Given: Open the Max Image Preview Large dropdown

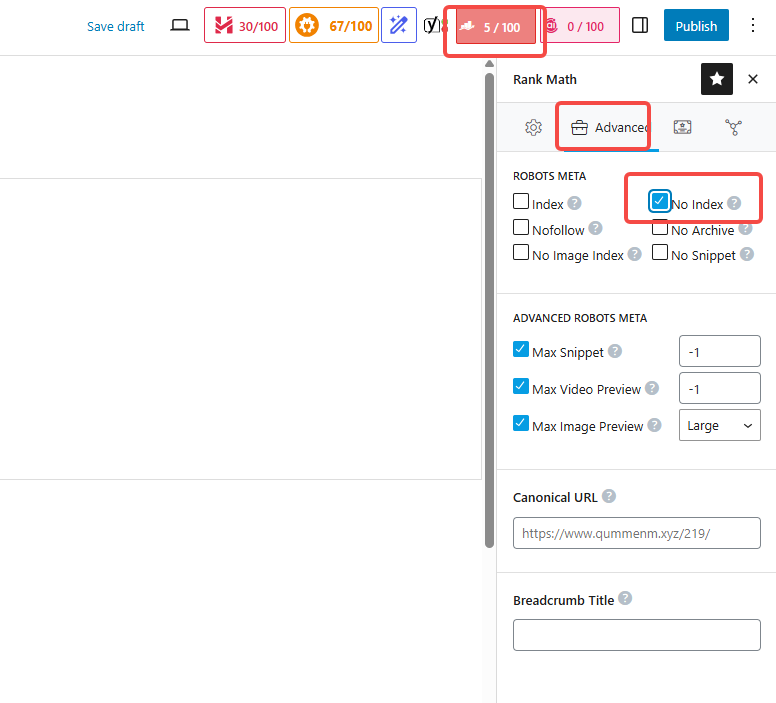Looking at the screenshot, I should click(x=719, y=425).
